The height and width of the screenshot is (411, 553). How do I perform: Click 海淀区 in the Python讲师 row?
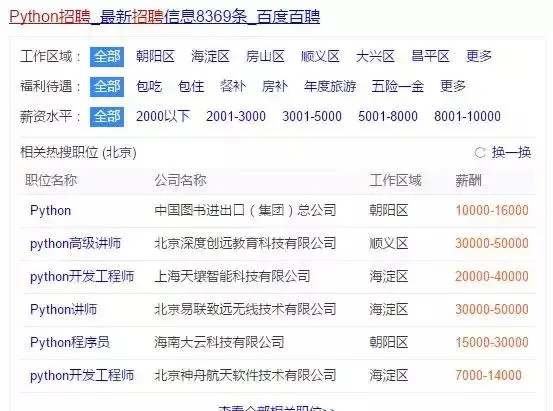389,310
